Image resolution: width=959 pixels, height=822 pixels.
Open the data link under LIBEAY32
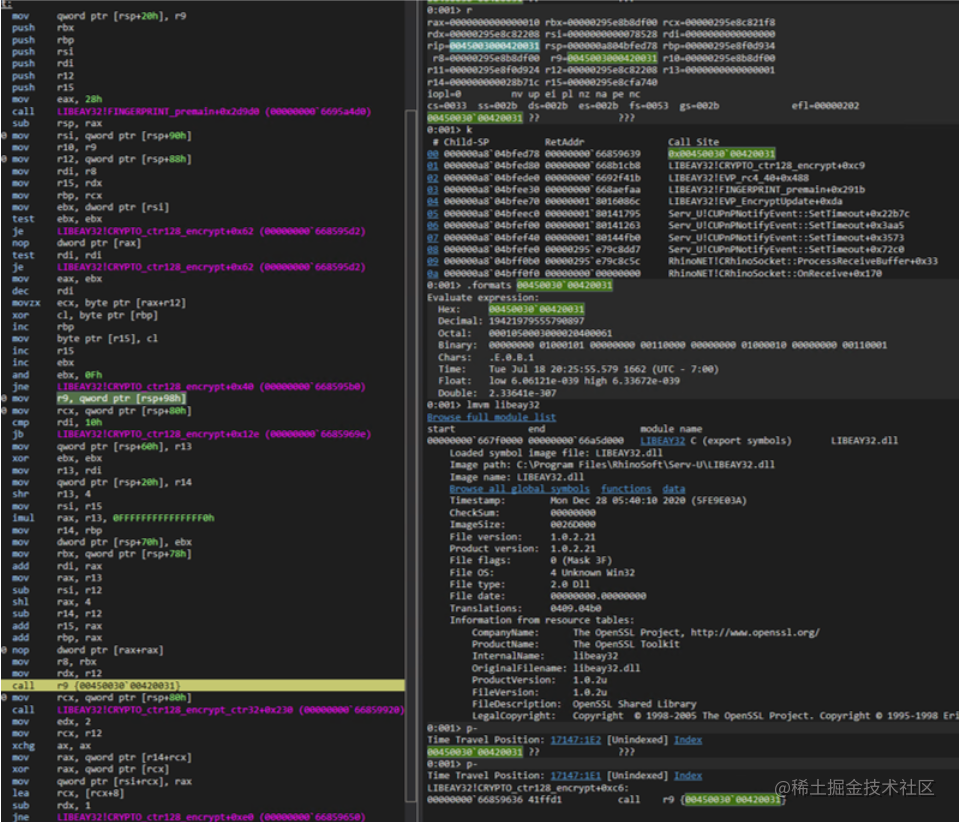point(673,489)
